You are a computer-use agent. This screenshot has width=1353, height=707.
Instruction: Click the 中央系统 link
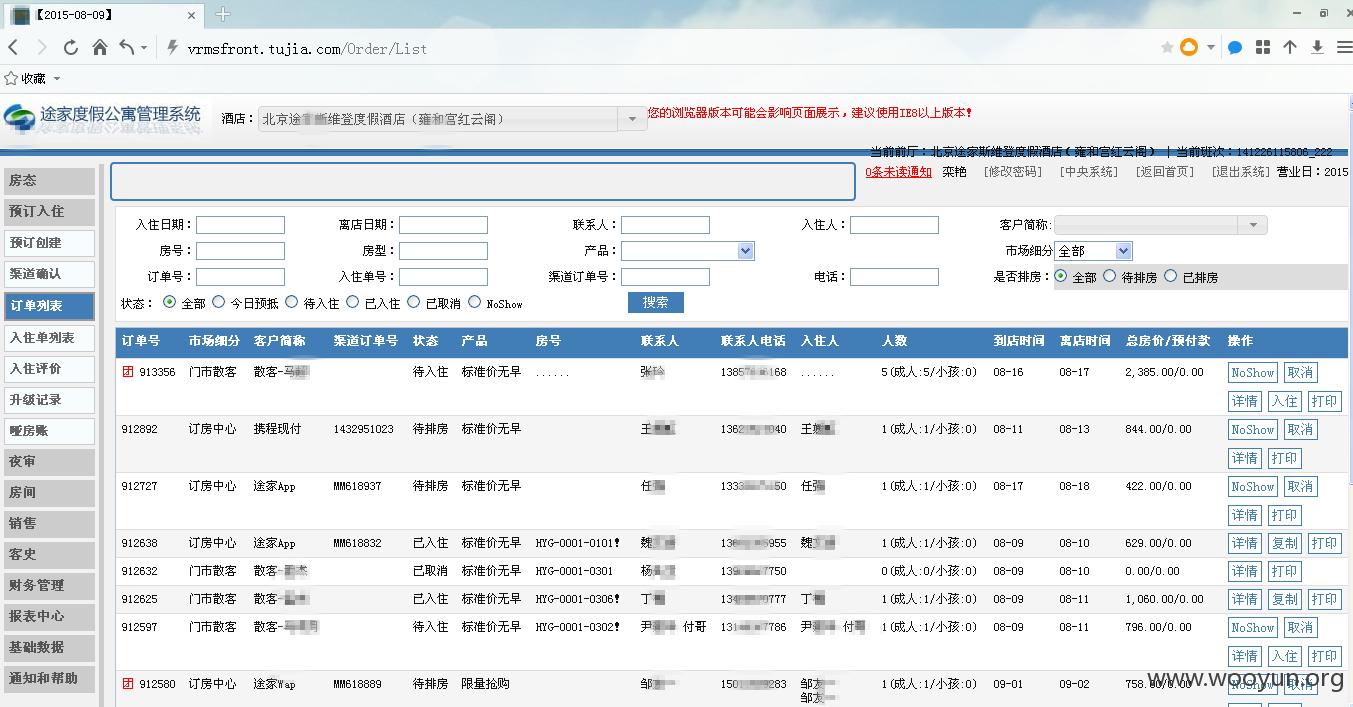click(x=1089, y=172)
